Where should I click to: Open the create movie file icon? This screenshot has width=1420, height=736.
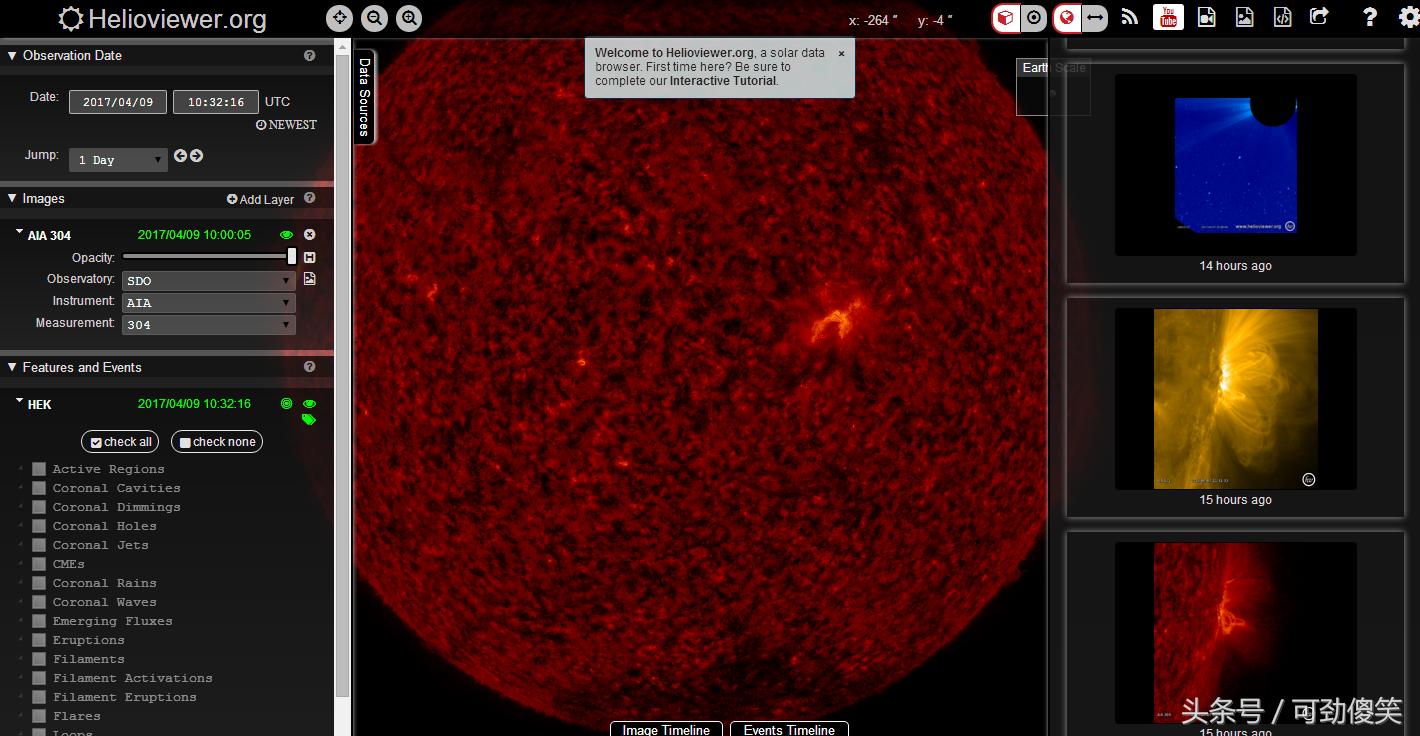pyautogui.click(x=1207, y=17)
